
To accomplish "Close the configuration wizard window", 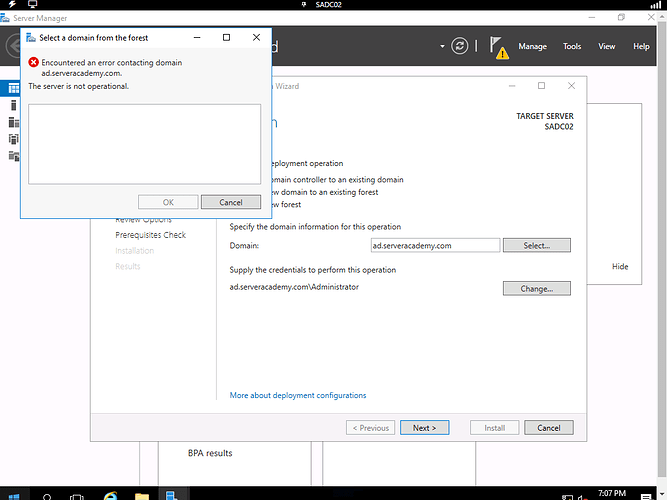I will pos(571,86).
